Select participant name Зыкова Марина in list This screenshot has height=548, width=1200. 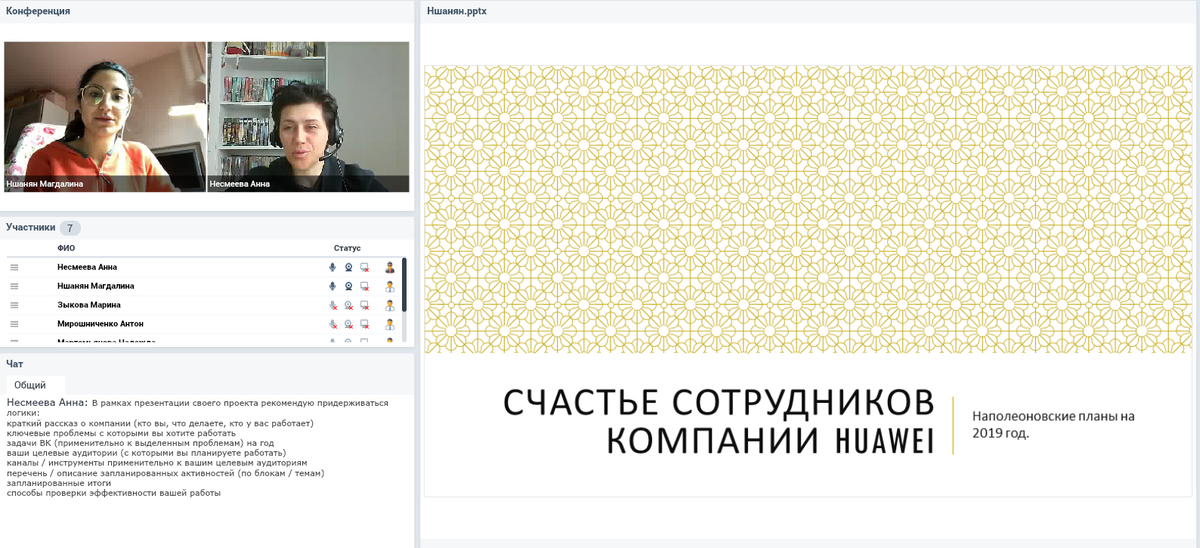coord(89,305)
